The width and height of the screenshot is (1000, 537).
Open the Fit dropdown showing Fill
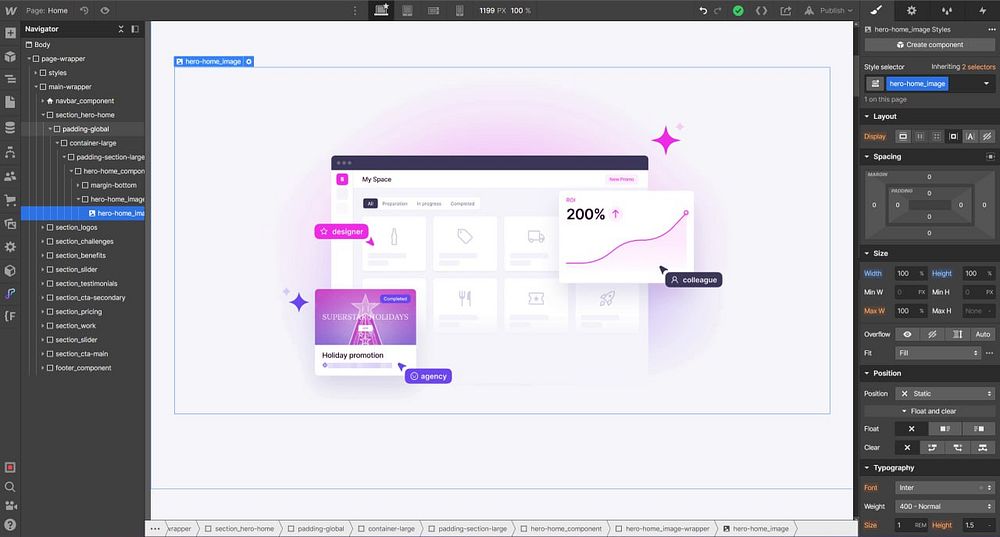(938, 353)
